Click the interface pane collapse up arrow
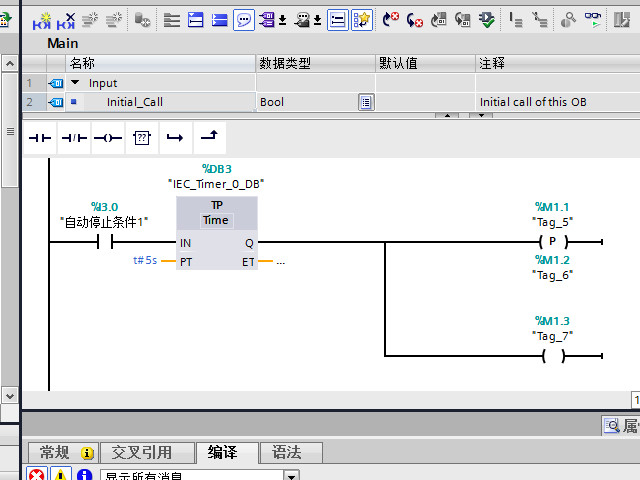 [447, 116]
